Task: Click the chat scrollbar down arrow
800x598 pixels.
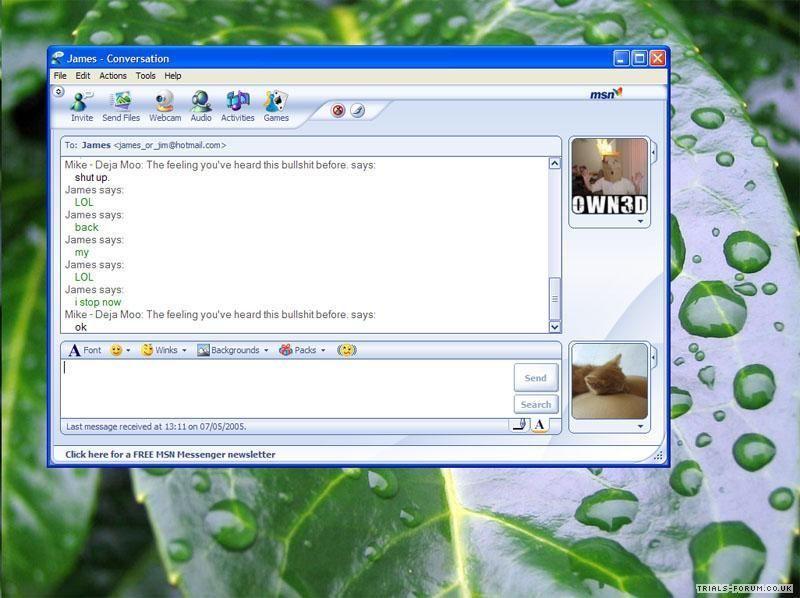Action: pyautogui.click(x=555, y=327)
